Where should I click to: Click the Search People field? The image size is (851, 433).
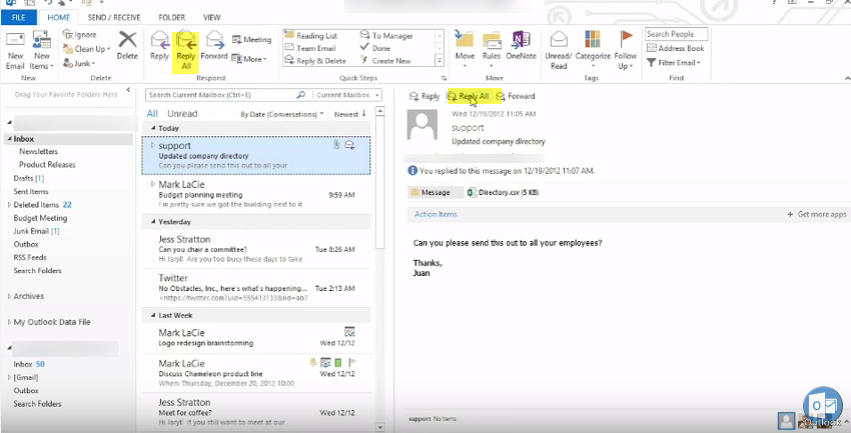pyautogui.click(x=677, y=34)
